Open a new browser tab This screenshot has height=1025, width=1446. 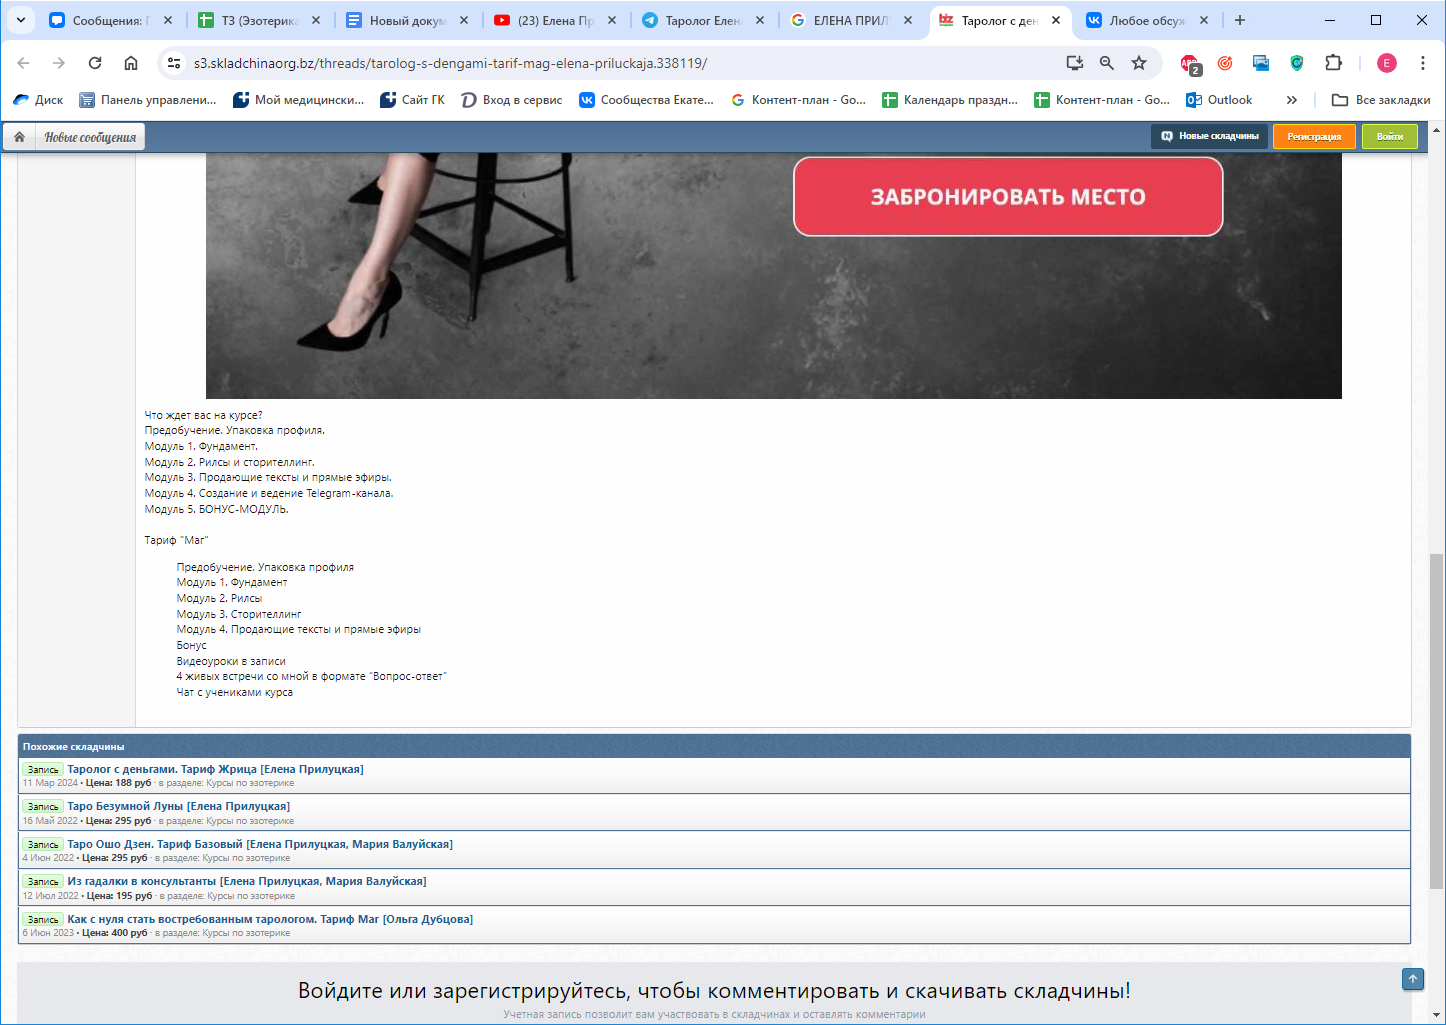pos(1240,20)
